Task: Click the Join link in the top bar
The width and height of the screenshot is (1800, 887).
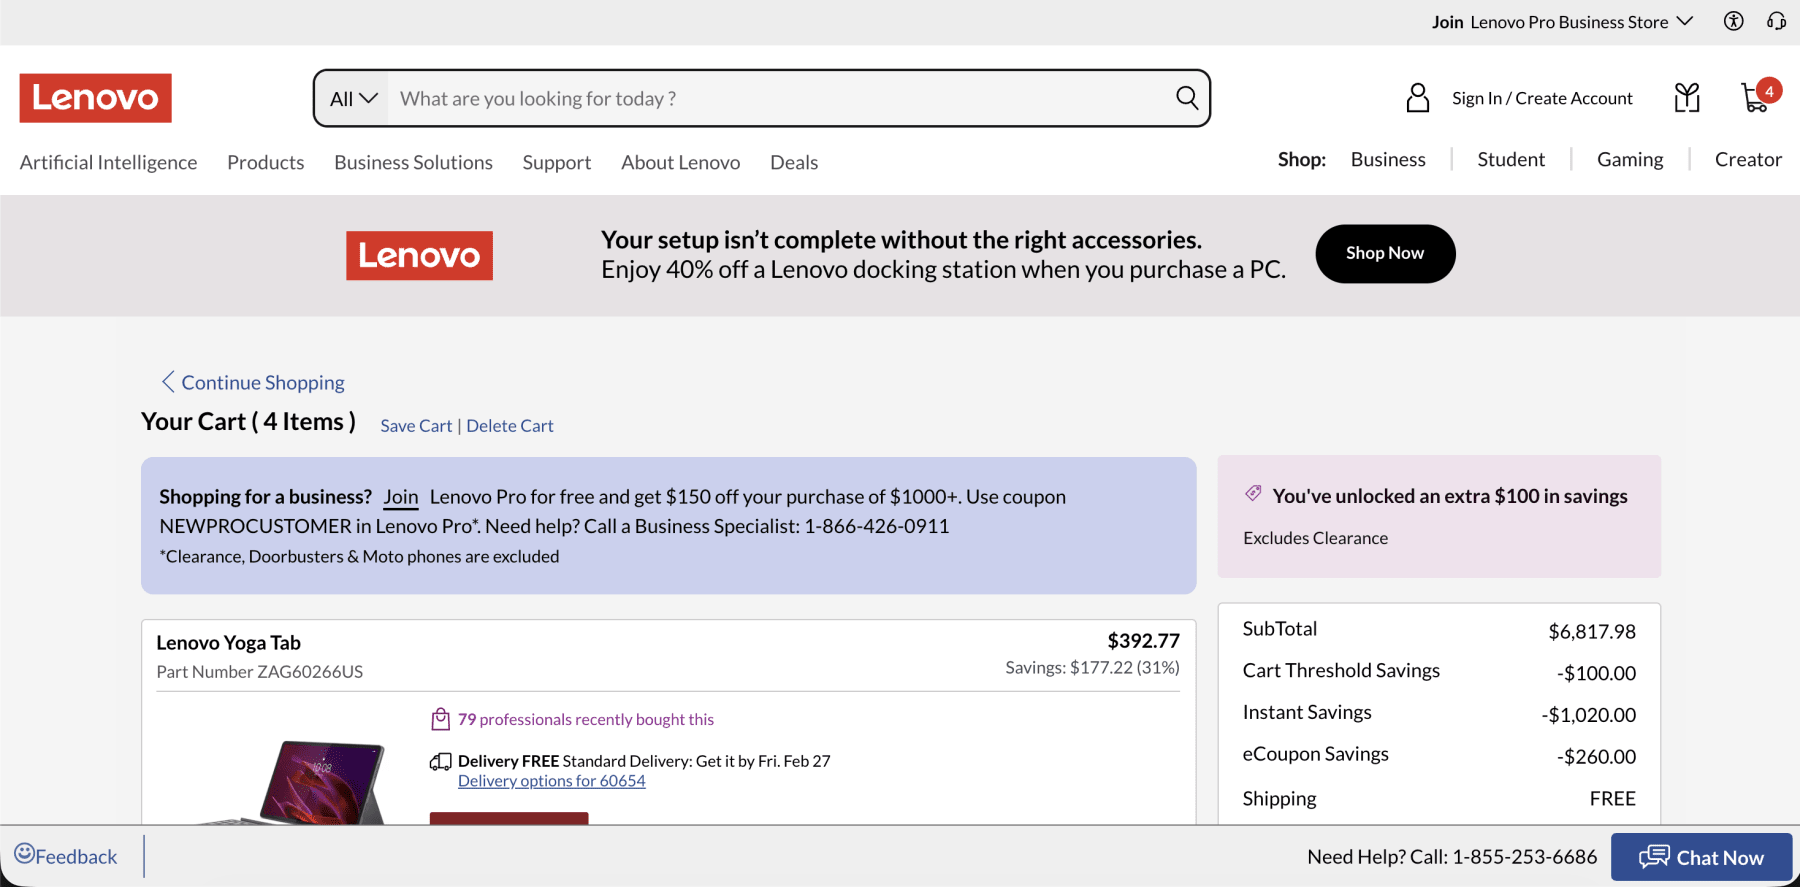Action: click(1447, 22)
